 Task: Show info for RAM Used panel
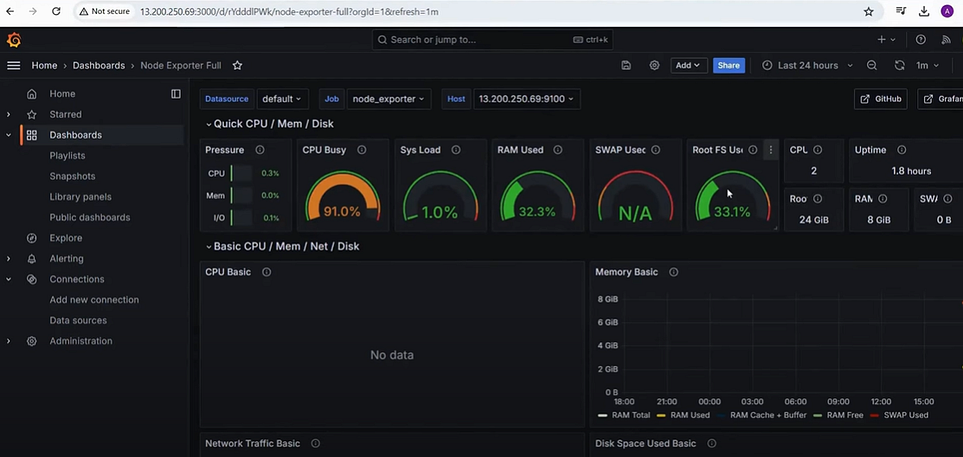(x=558, y=150)
